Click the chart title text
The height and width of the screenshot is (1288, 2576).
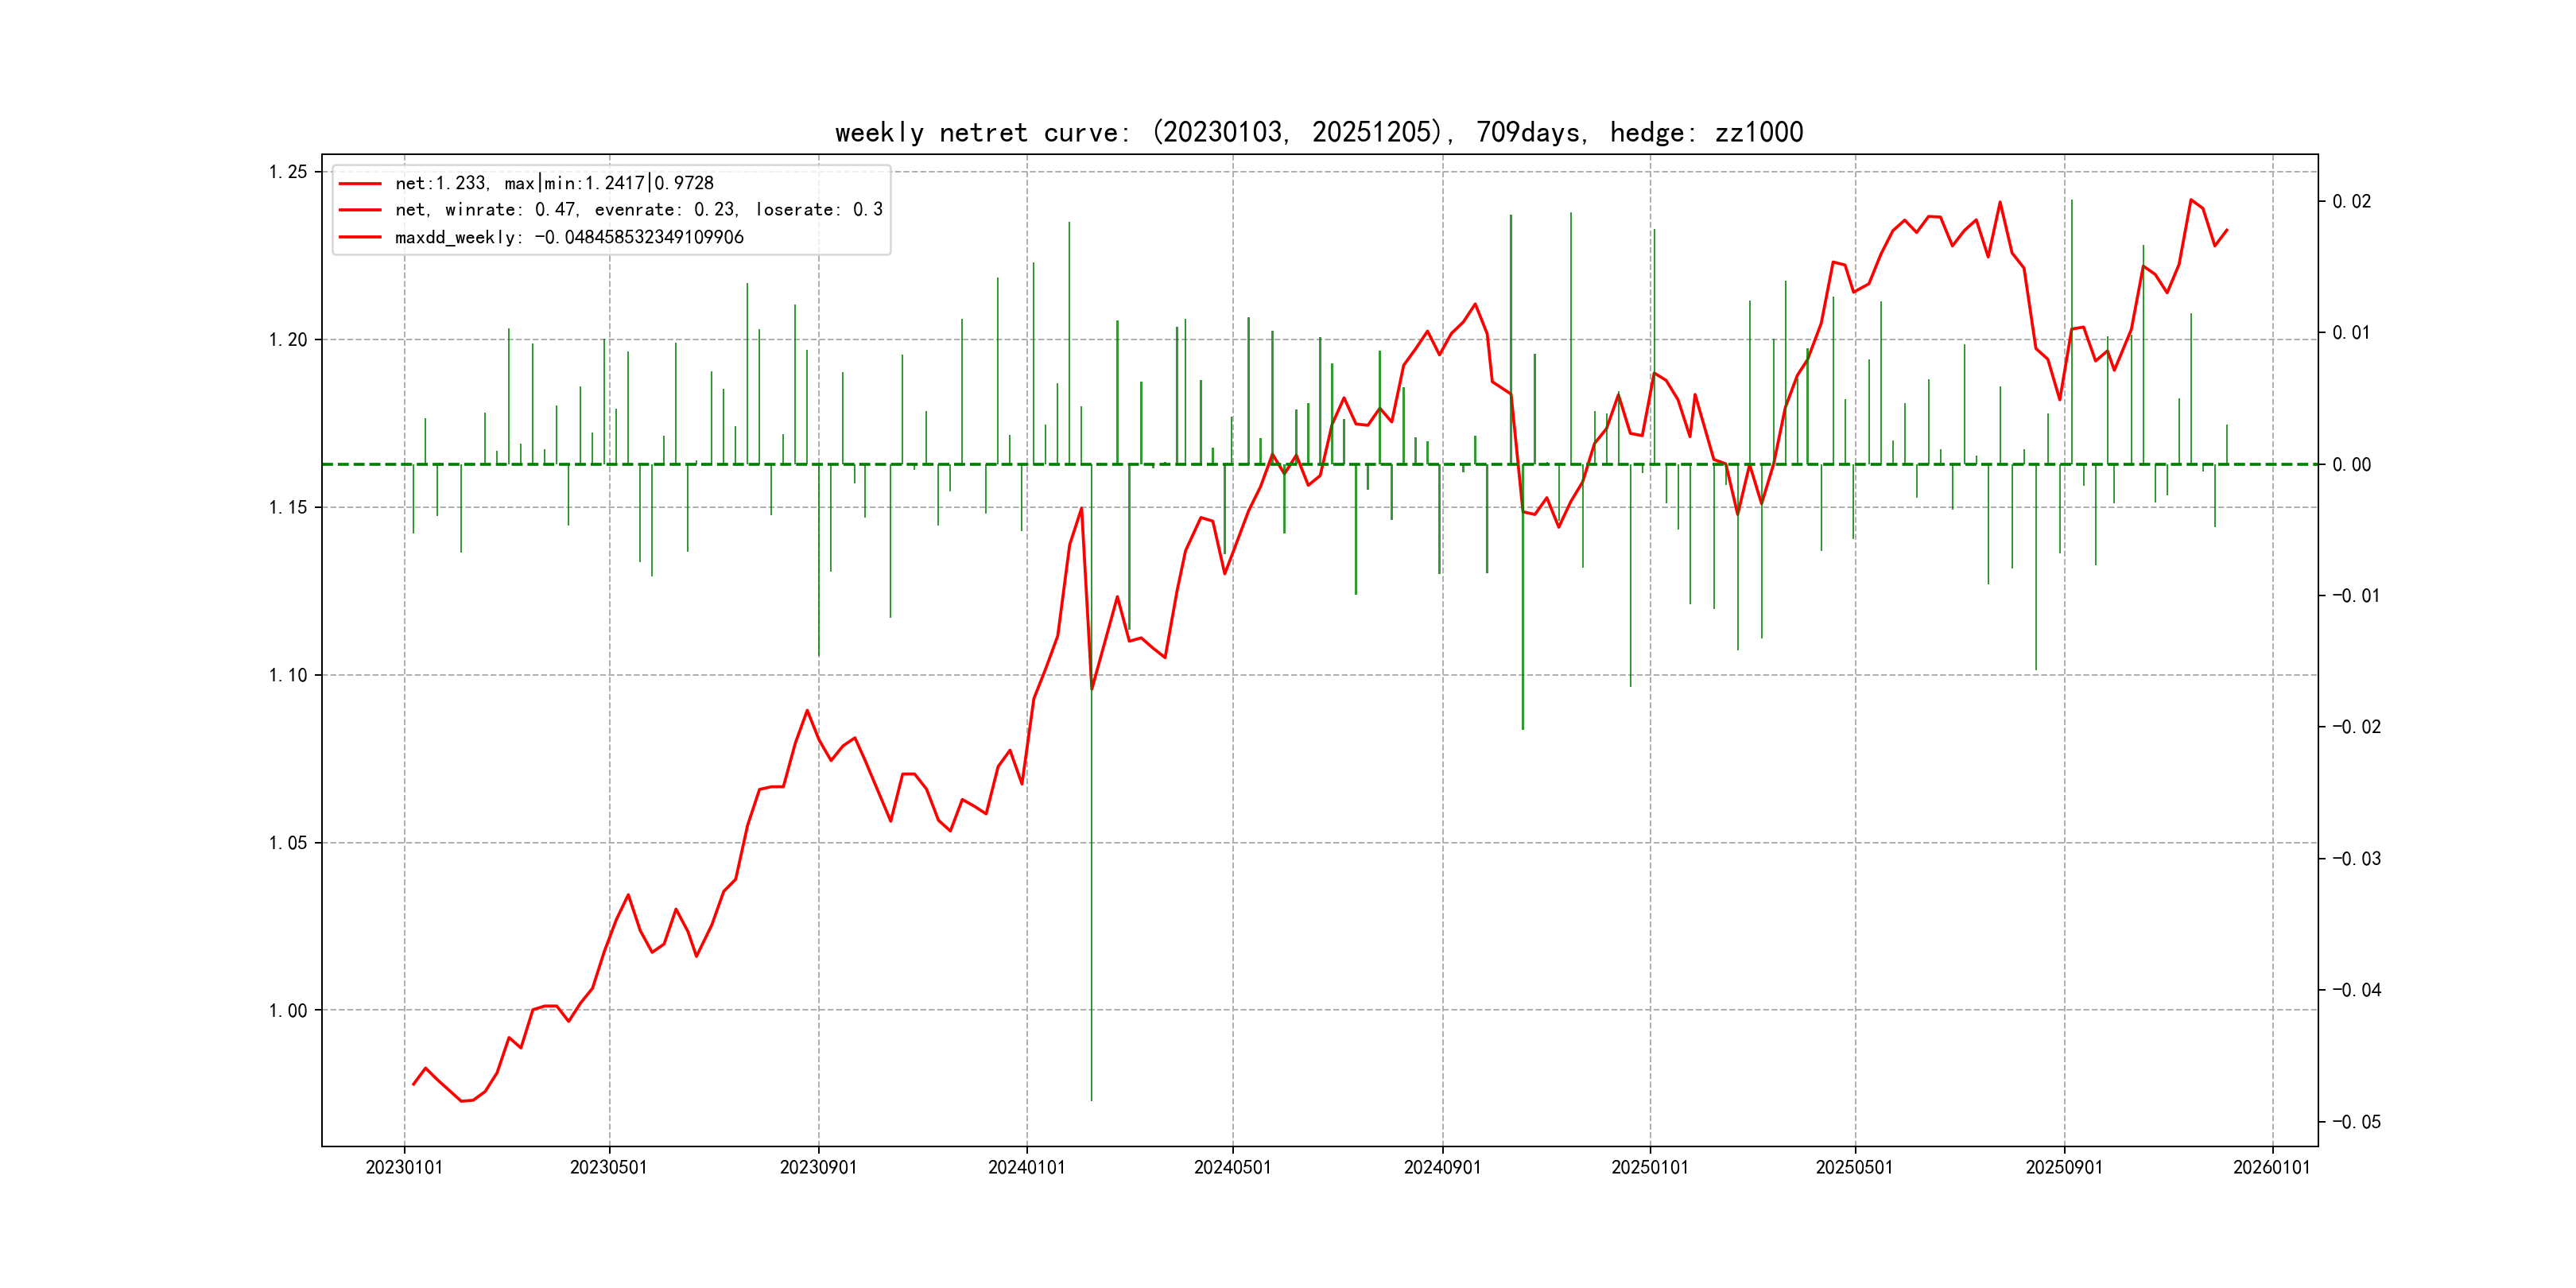tap(1318, 132)
